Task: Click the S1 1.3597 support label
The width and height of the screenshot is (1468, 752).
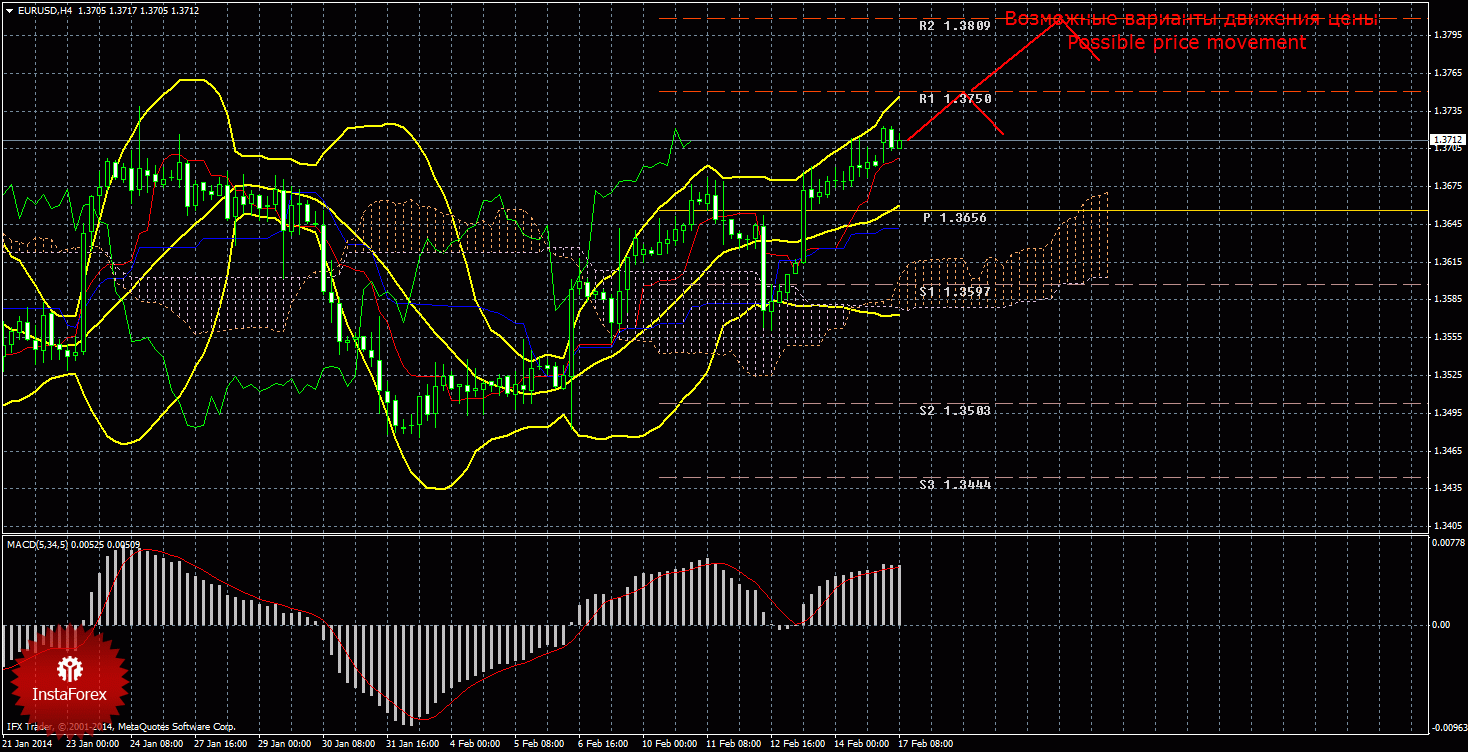Action: click(954, 291)
